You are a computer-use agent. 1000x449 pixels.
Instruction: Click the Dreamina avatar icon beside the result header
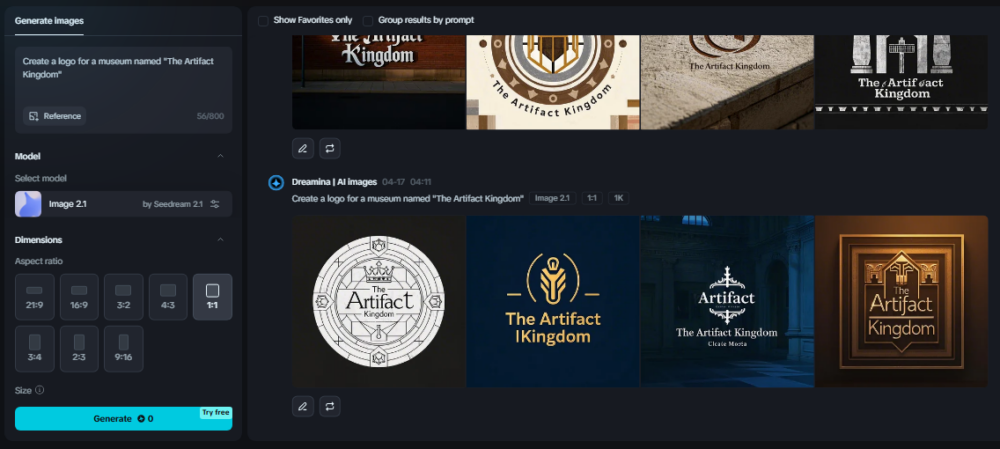coord(276,182)
